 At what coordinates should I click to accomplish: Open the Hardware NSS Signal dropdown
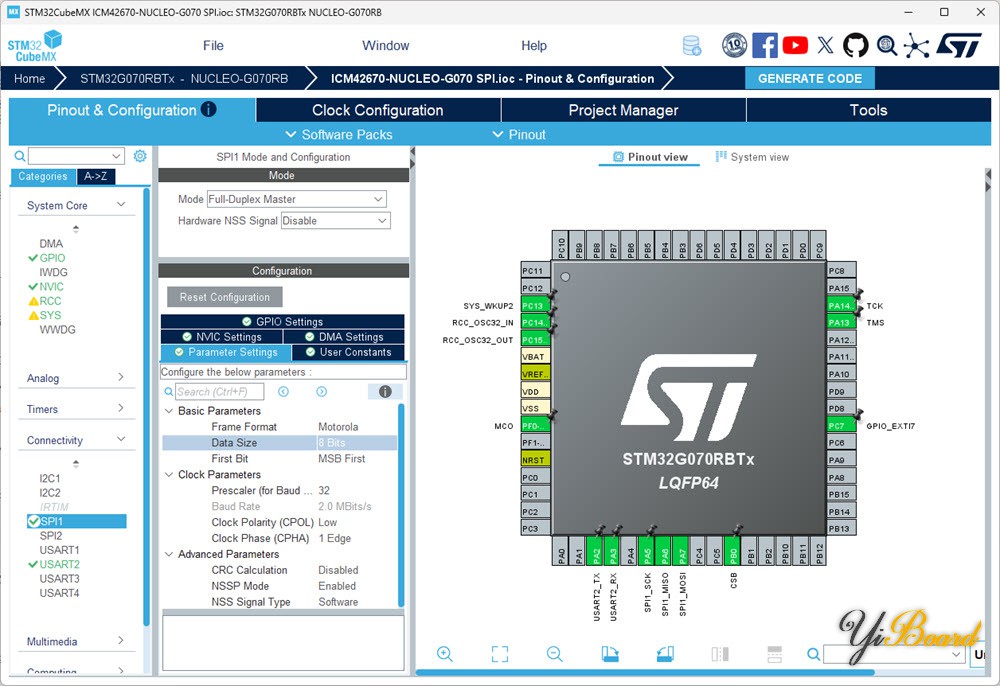(335, 221)
